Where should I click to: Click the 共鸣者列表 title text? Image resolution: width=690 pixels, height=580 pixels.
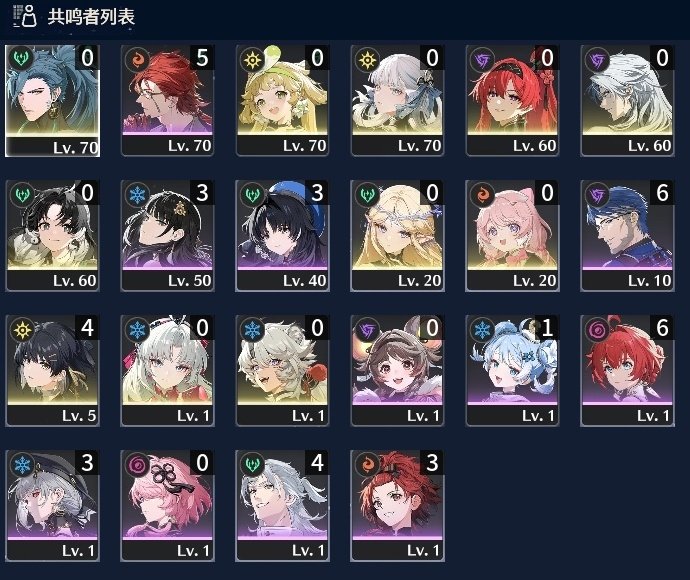click(91, 17)
